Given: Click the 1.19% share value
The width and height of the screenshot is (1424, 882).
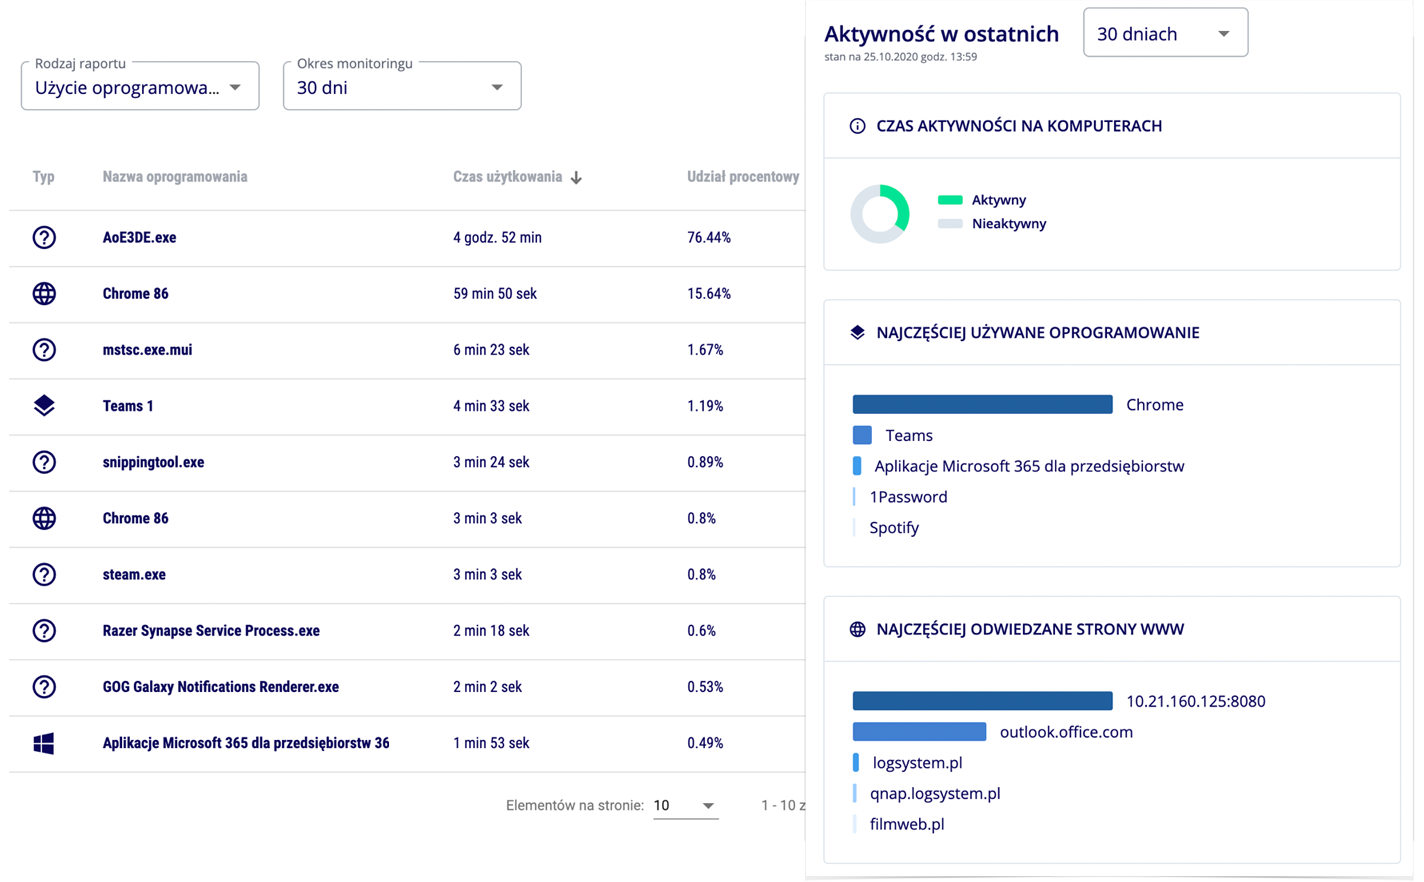Looking at the screenshot, I should pos(705,406).
